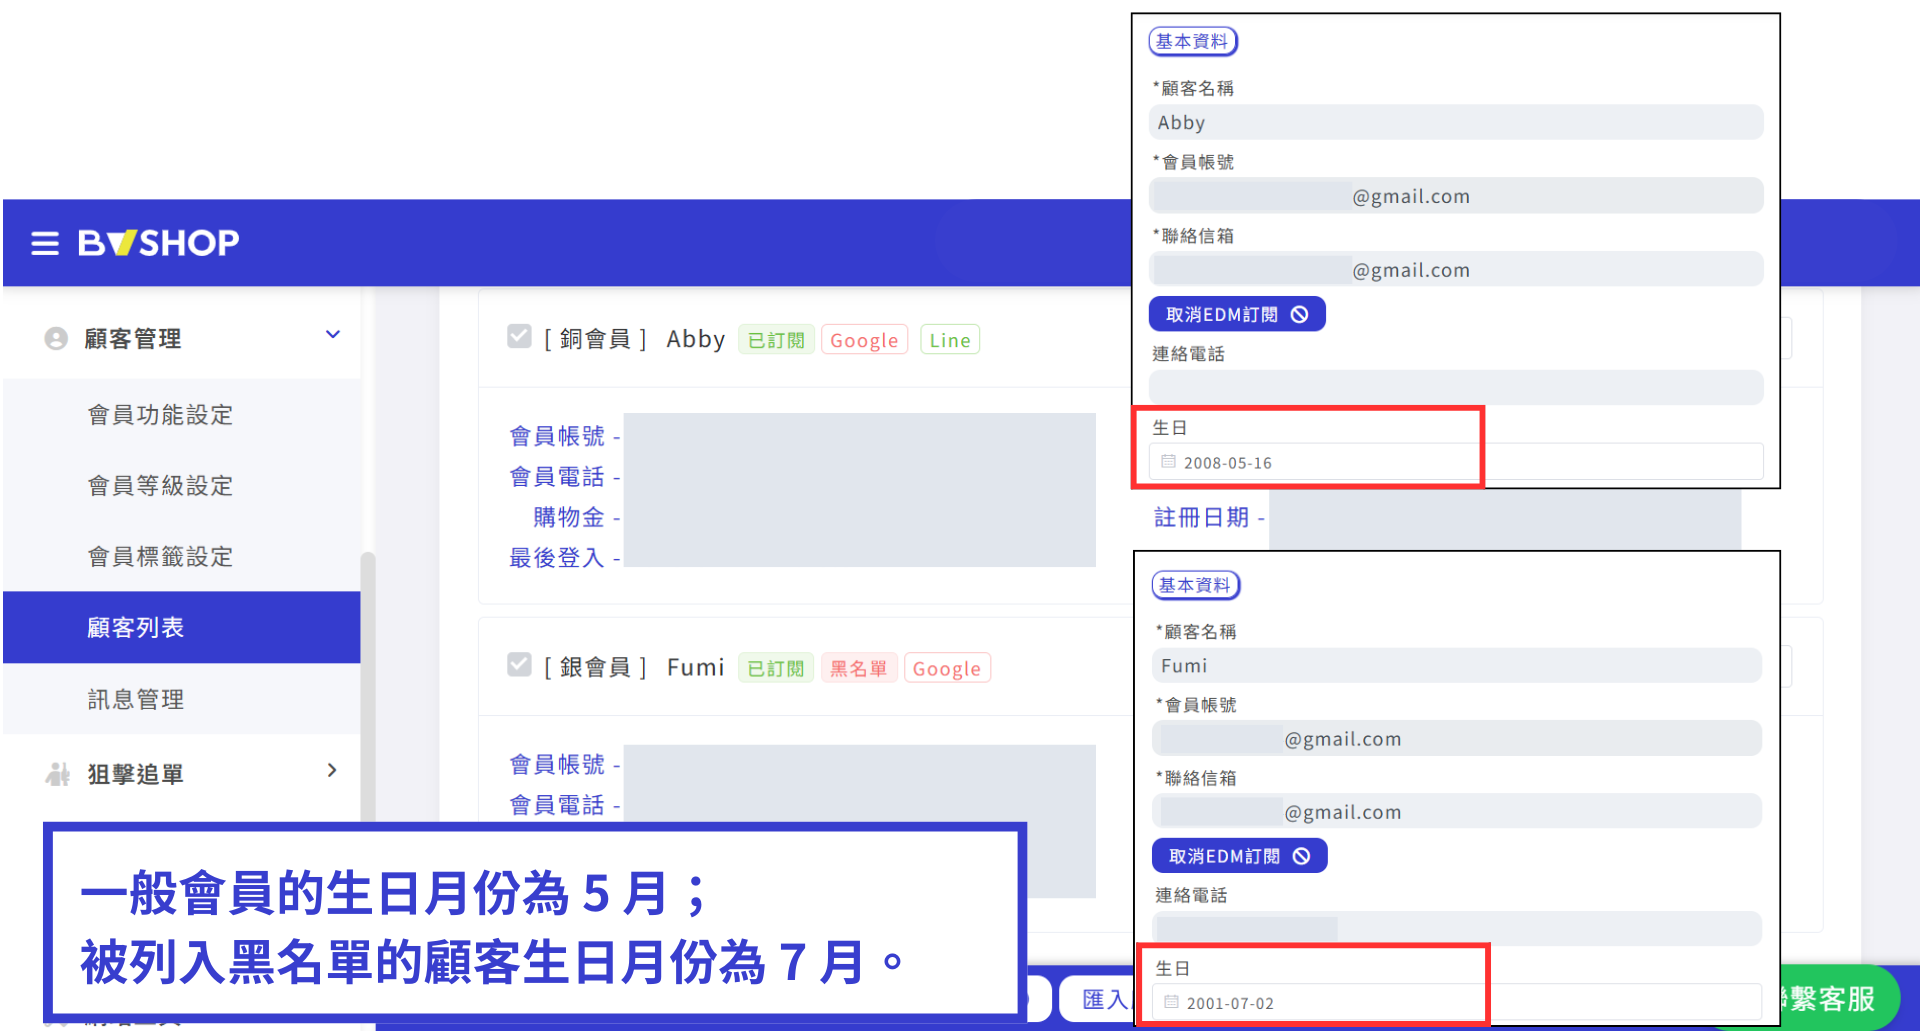Click the 基本資料 tag in Fumi's panel

coord(1196,585)
